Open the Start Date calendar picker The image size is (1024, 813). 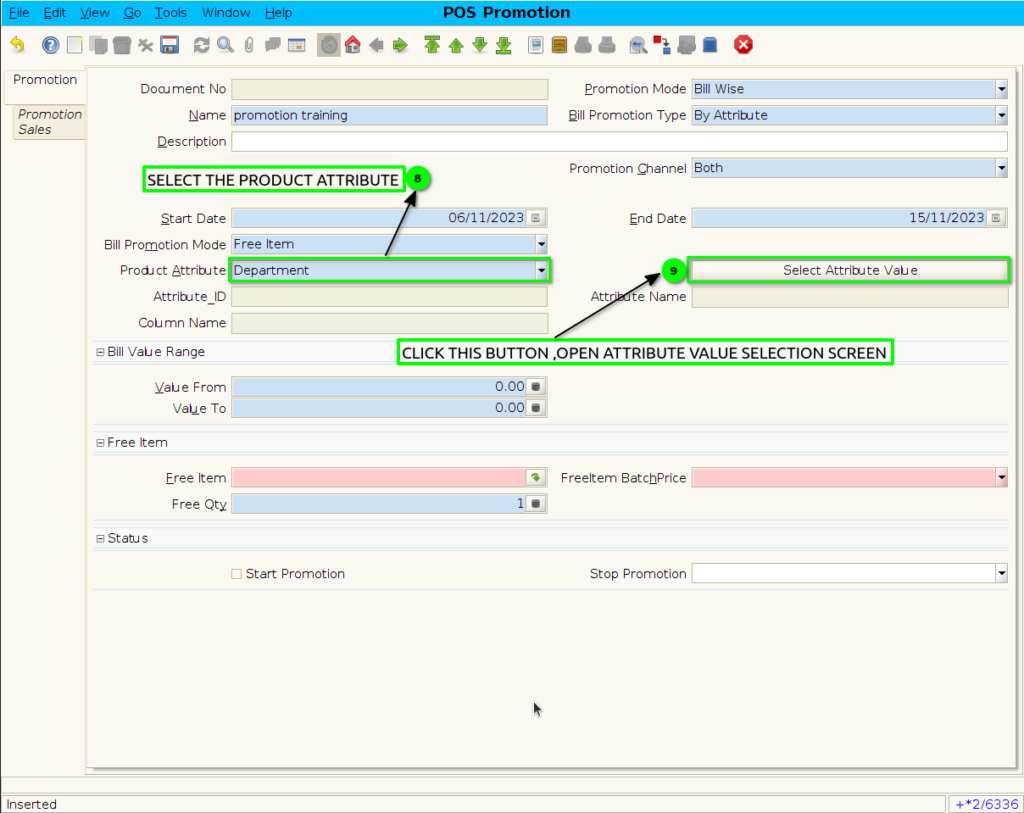pos(536,218)
